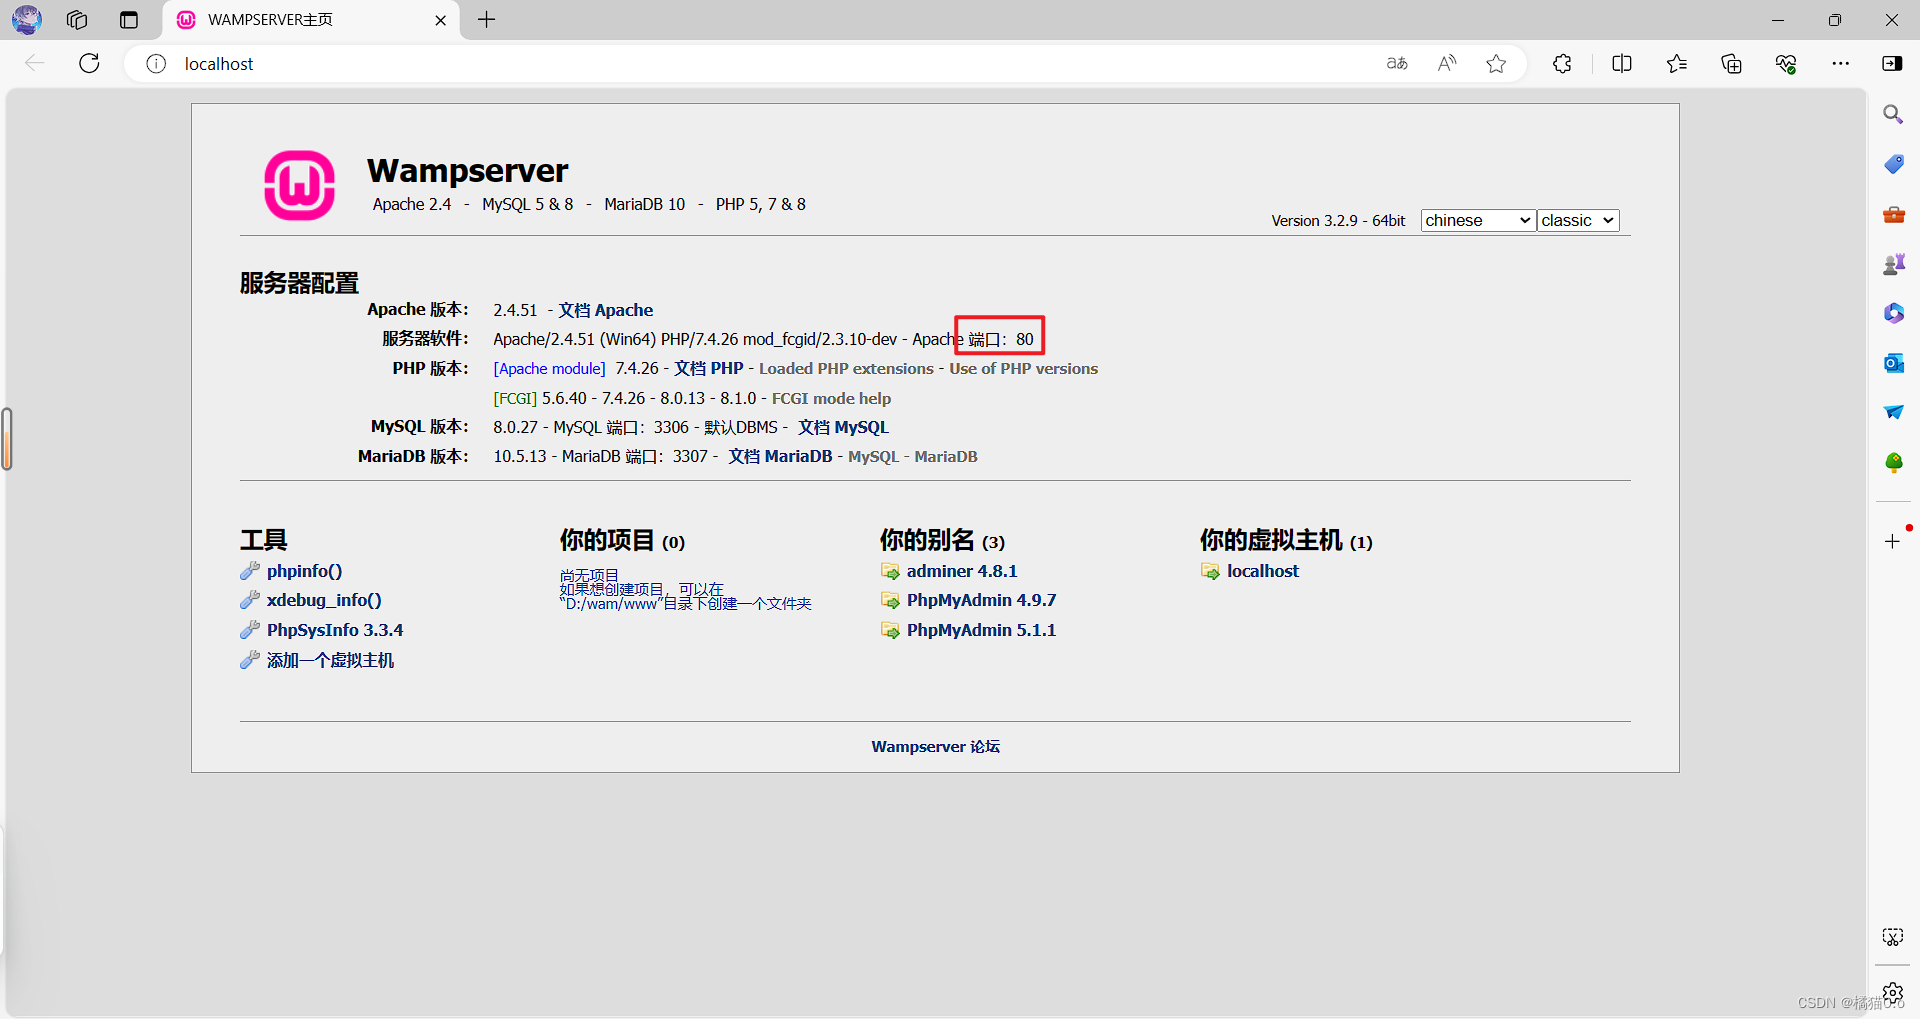Open the tab actions menu icon
The image size is (1920, 1019).
[x=129, y=20]
